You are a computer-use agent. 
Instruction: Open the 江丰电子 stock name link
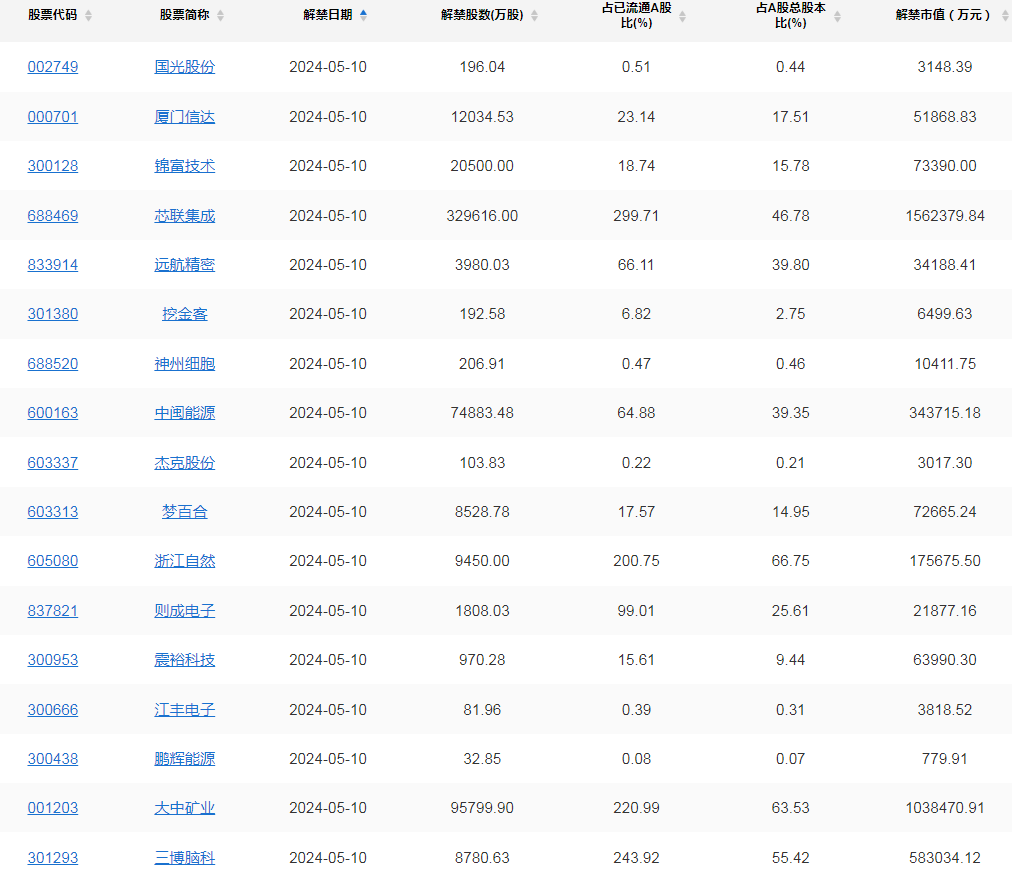click(185, 710)
